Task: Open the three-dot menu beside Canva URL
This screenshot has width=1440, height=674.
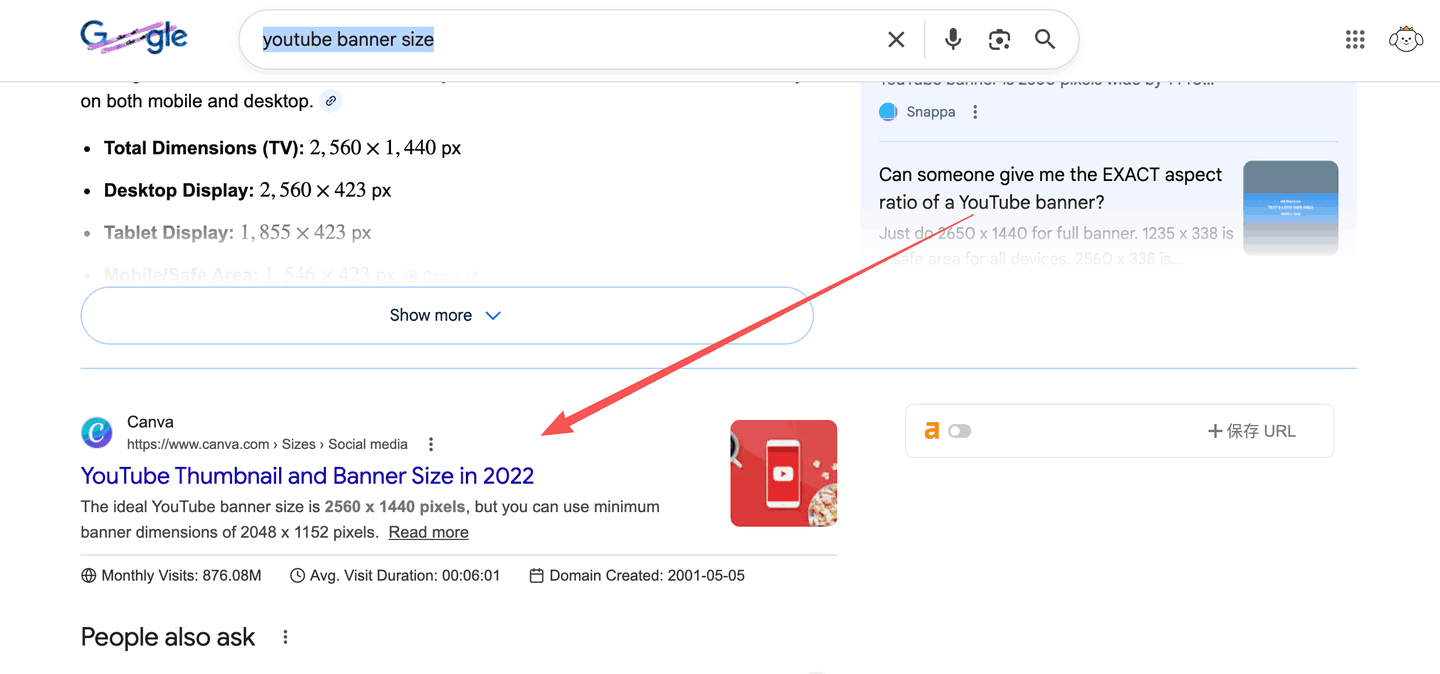Action: click(x=431, y=444)
